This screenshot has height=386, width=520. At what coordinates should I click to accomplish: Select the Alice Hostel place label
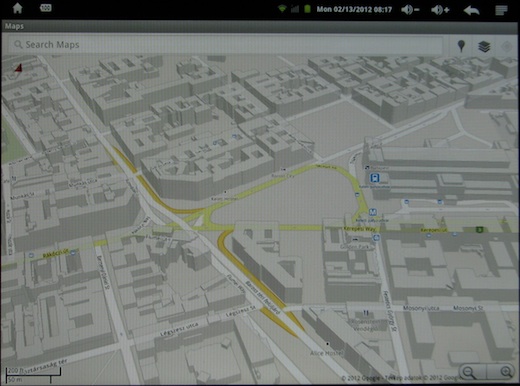[x=326, y=353]
